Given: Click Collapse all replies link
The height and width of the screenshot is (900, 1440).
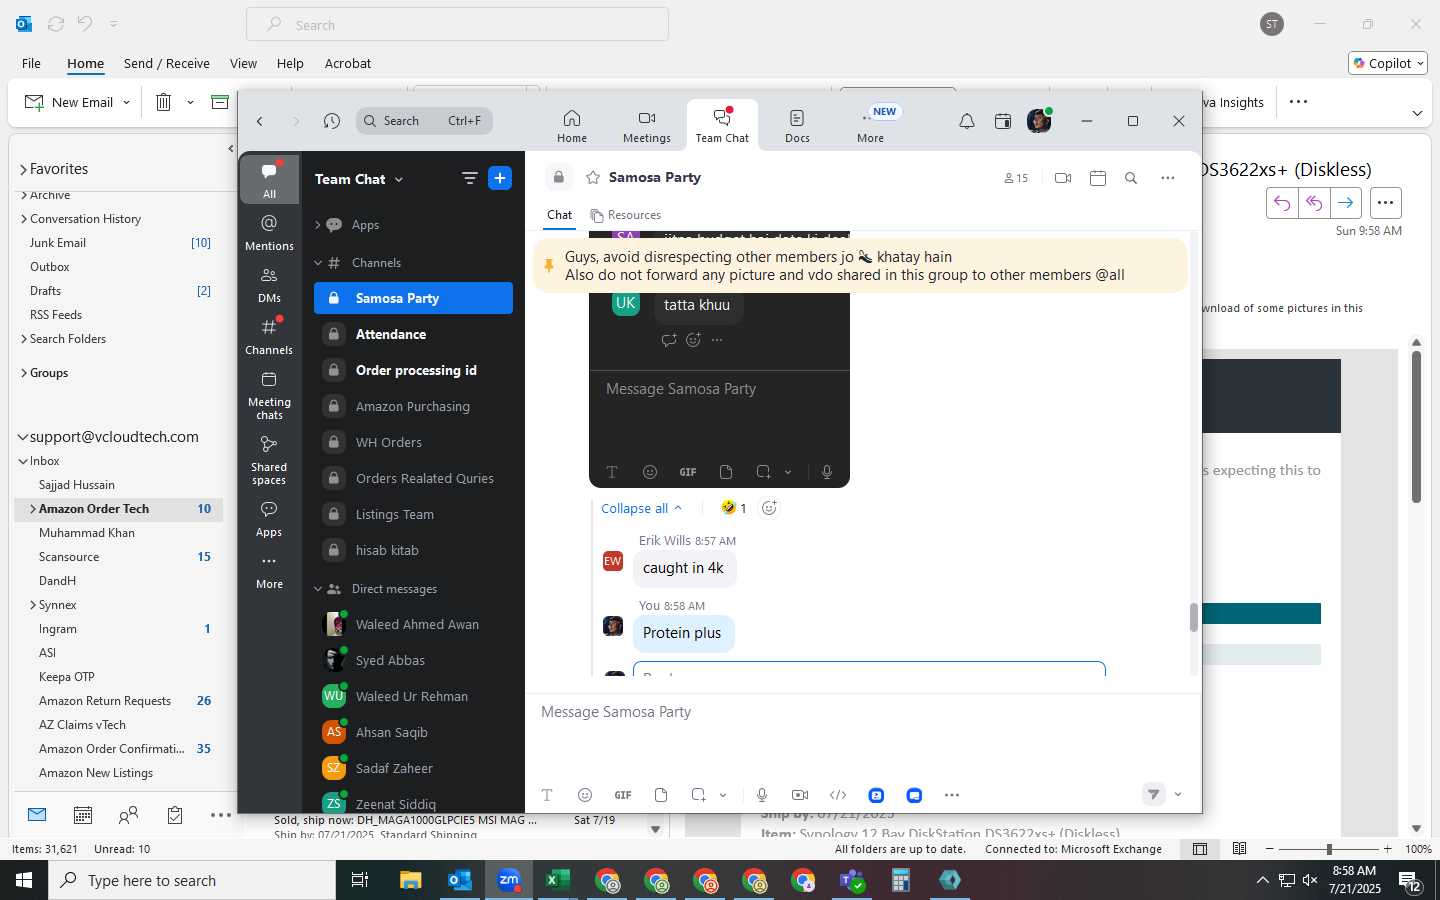Looking at the screenshot, I should [641, 508].
